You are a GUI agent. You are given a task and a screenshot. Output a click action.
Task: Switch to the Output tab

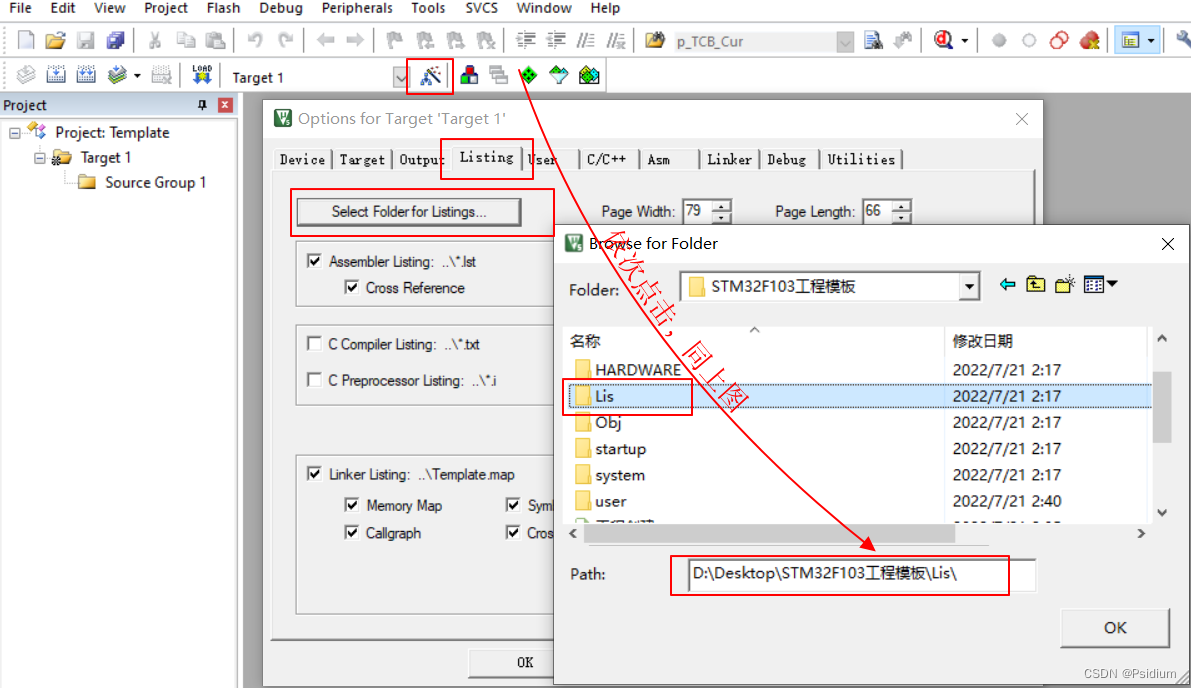(x=421, y=159)
